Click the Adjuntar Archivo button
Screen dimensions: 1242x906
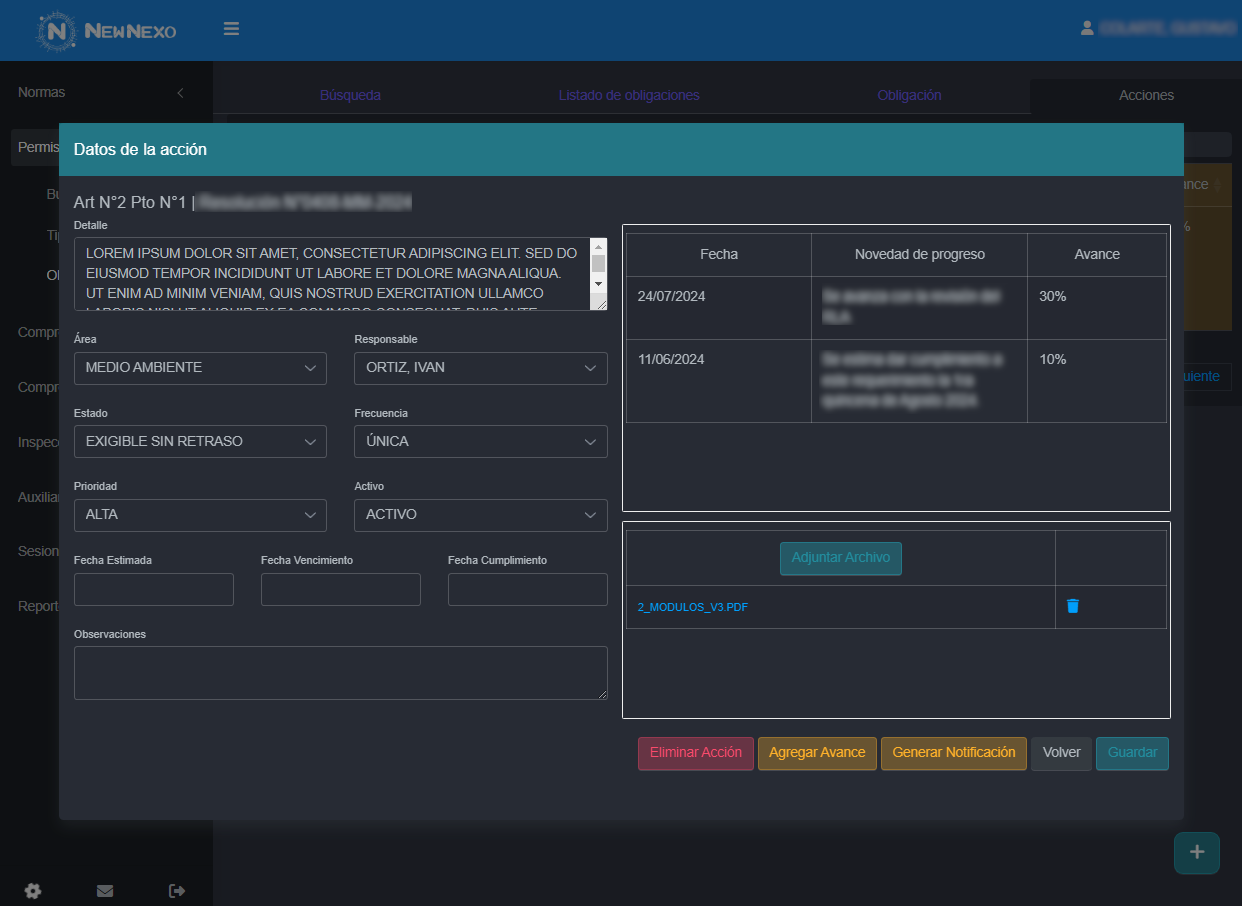tap(840, 558)
